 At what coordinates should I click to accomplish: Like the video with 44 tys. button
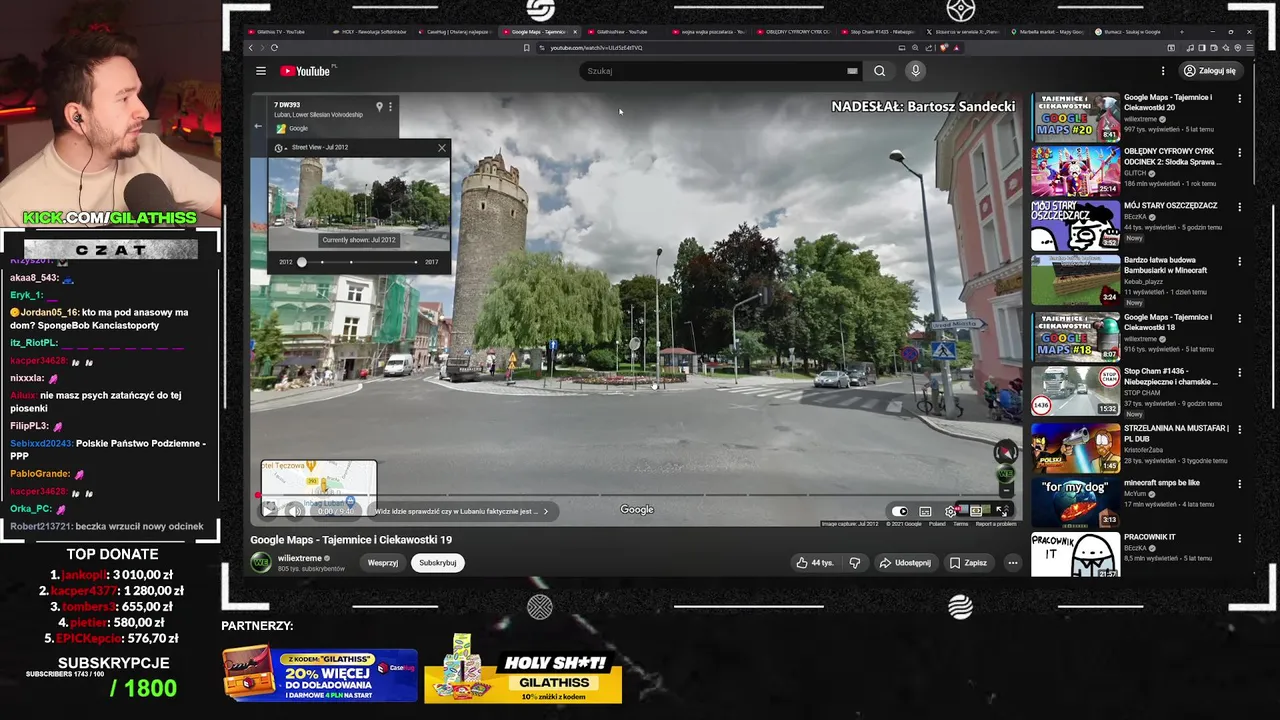[x=814, y=563]
